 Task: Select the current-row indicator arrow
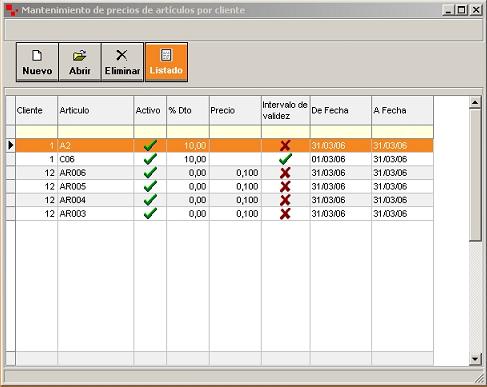(11, 145)
